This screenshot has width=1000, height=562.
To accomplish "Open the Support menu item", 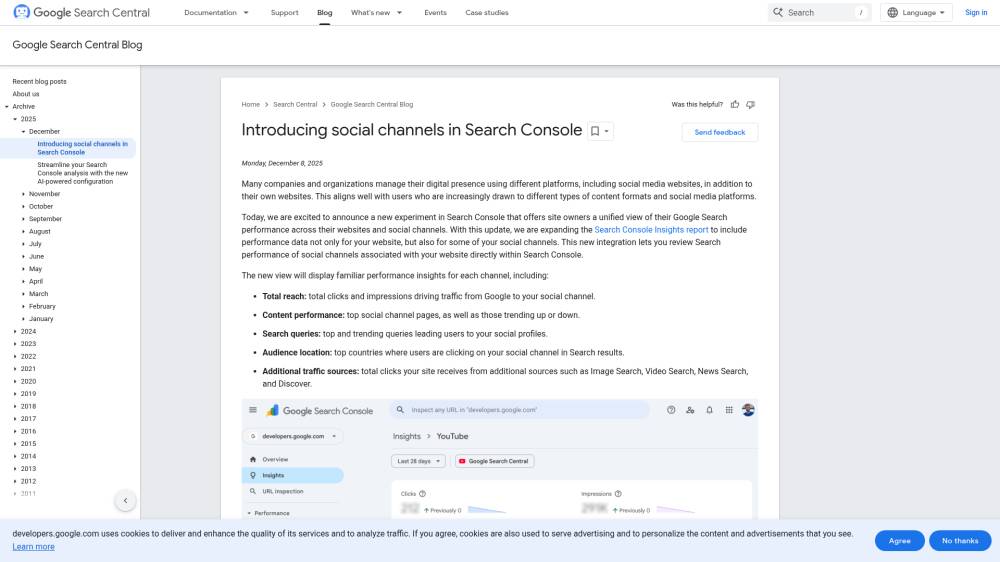I will pos(284,13).
